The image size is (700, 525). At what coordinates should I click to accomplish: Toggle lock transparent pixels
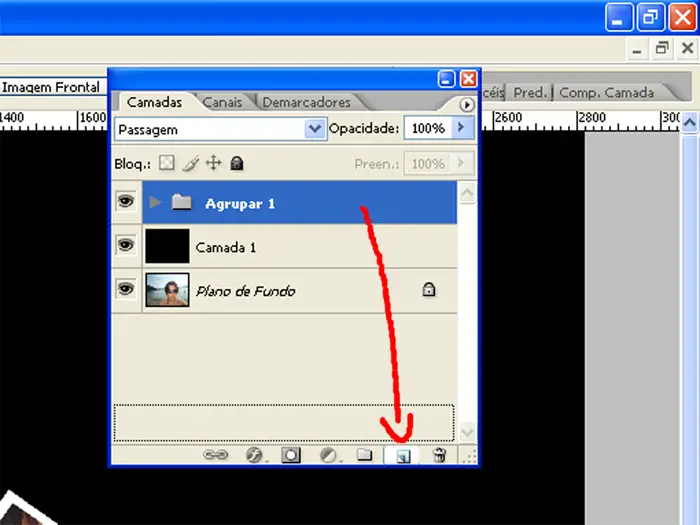(167, 163)
